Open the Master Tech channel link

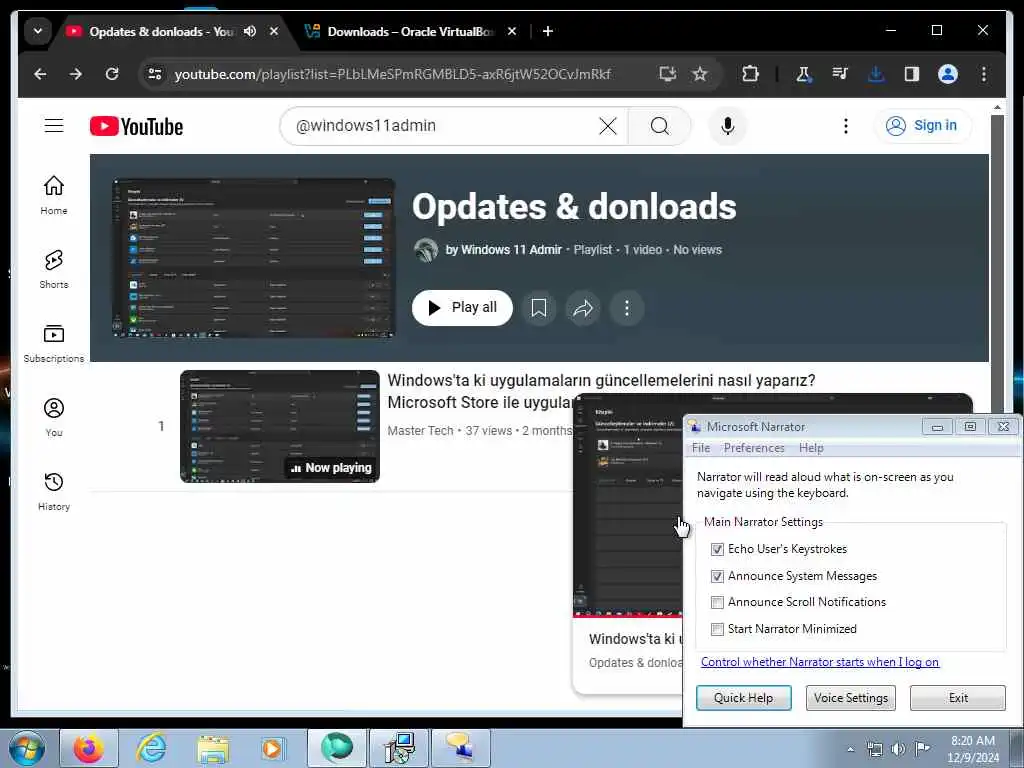420,430
